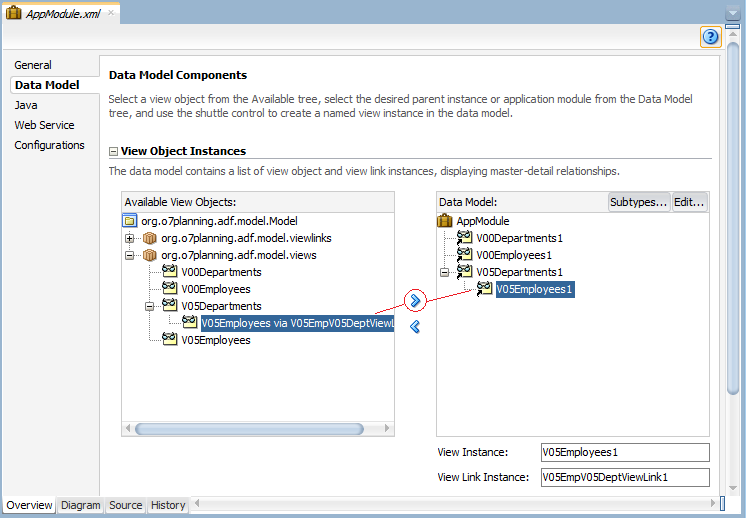Image resolution: width=746 pixels, height=518 pixels.
Task: Select the Java category in sidebar
Action: point(26,105)
